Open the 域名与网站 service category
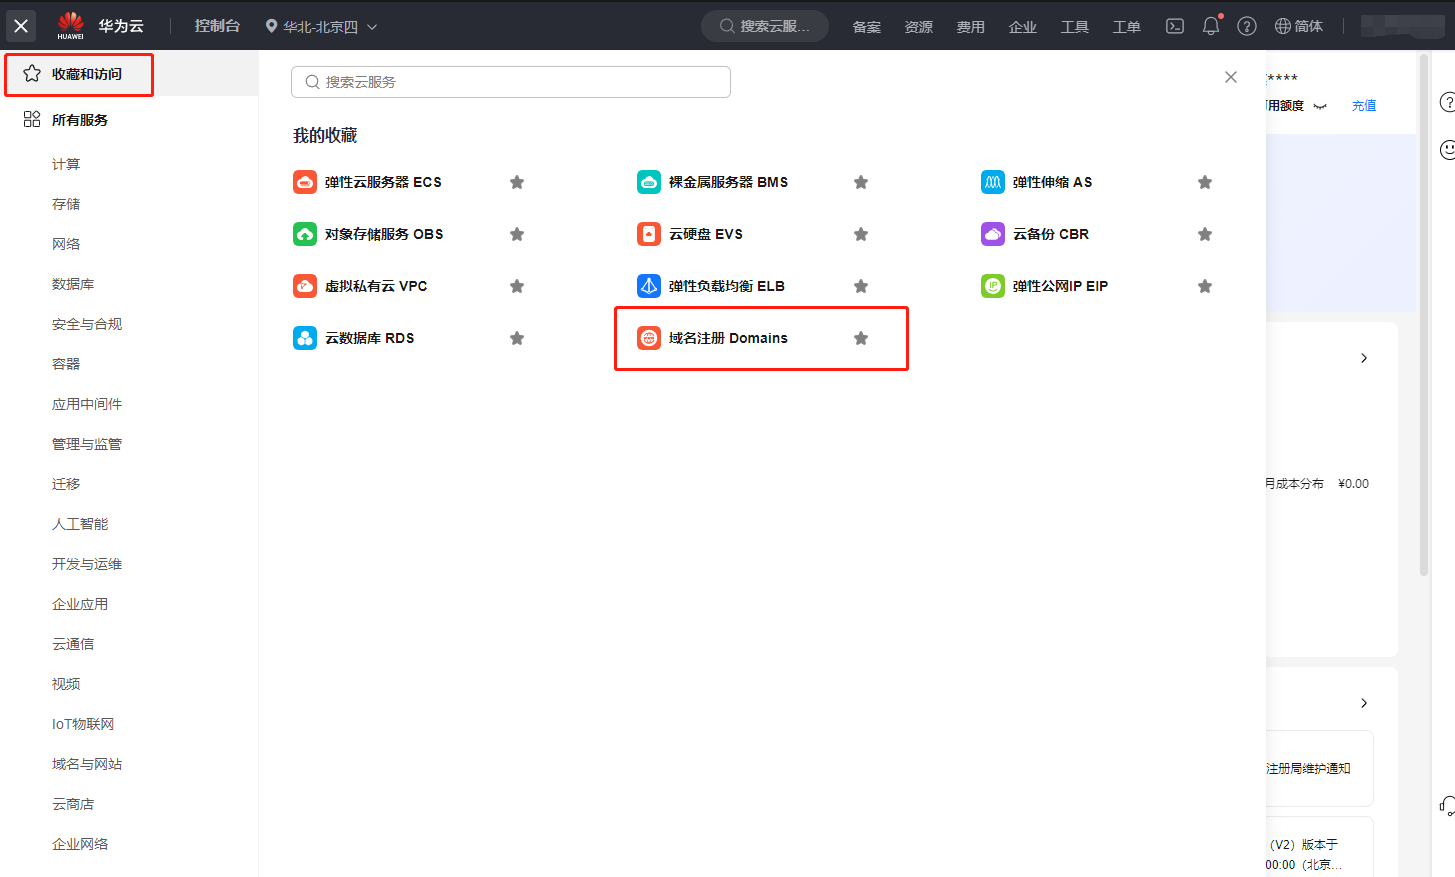1455x877 pixels. point(87,764)
